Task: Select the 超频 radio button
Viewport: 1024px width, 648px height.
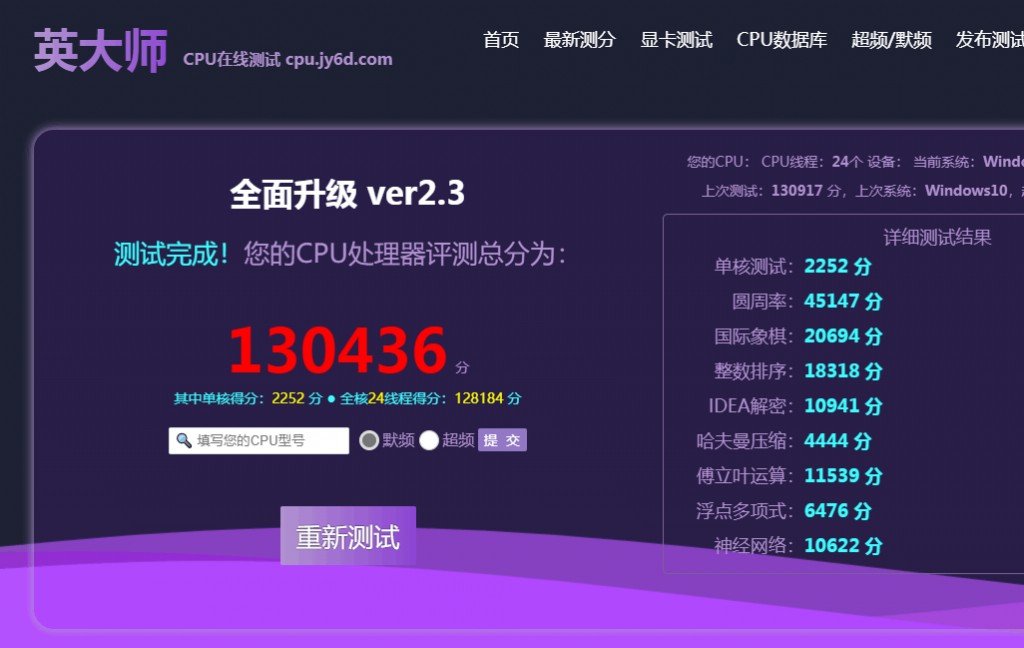Action: click(x=429, y=440)
